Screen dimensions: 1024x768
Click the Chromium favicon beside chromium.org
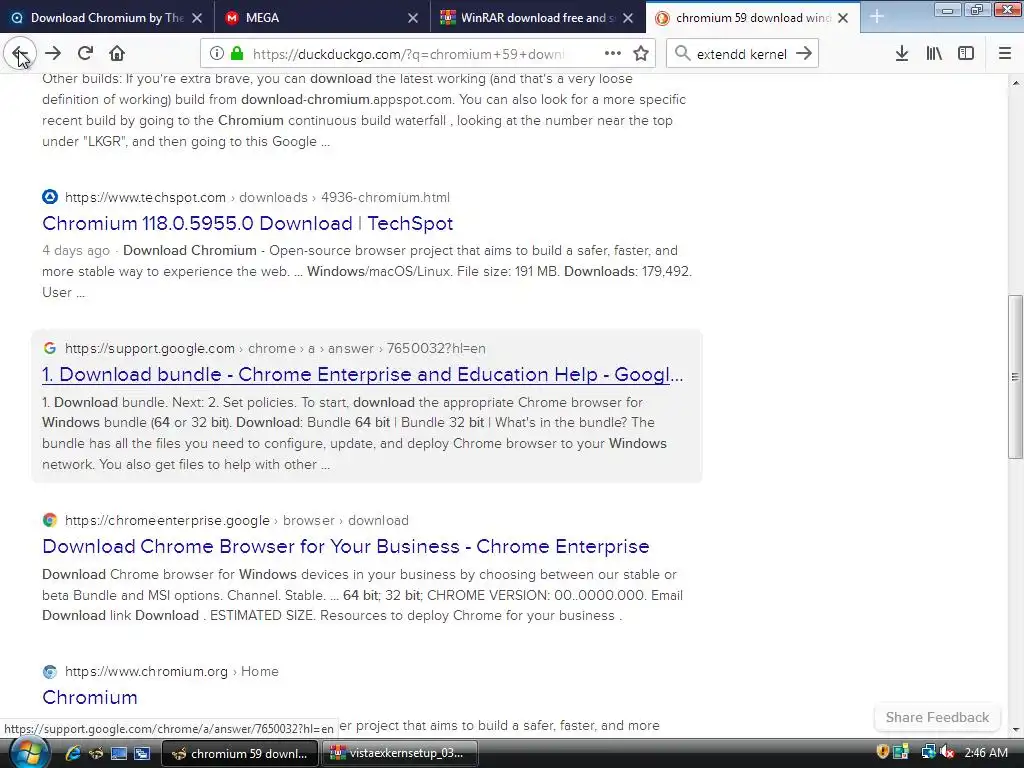click(50, 671)
